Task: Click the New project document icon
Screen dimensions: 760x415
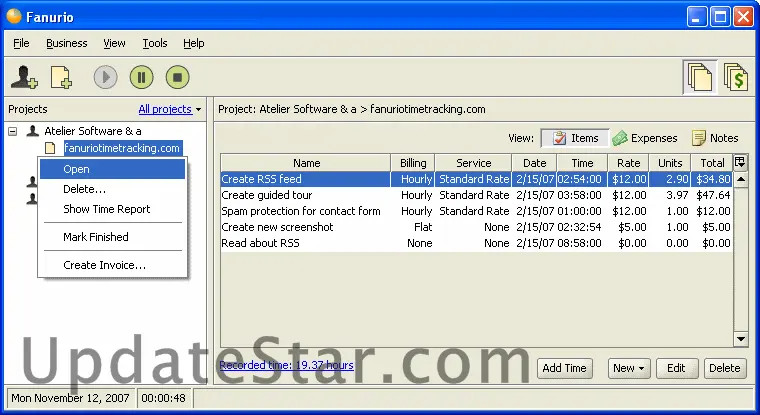Action: point(62,77)
